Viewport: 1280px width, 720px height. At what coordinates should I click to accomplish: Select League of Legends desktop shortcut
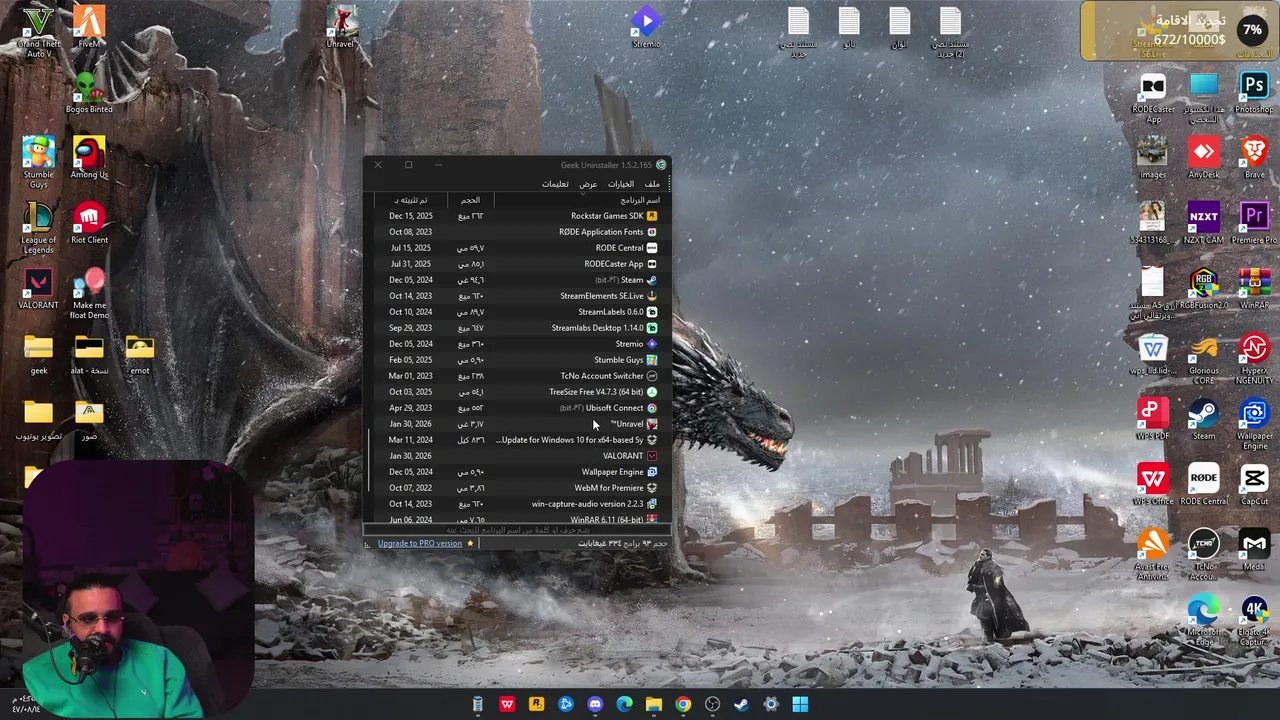38,228
